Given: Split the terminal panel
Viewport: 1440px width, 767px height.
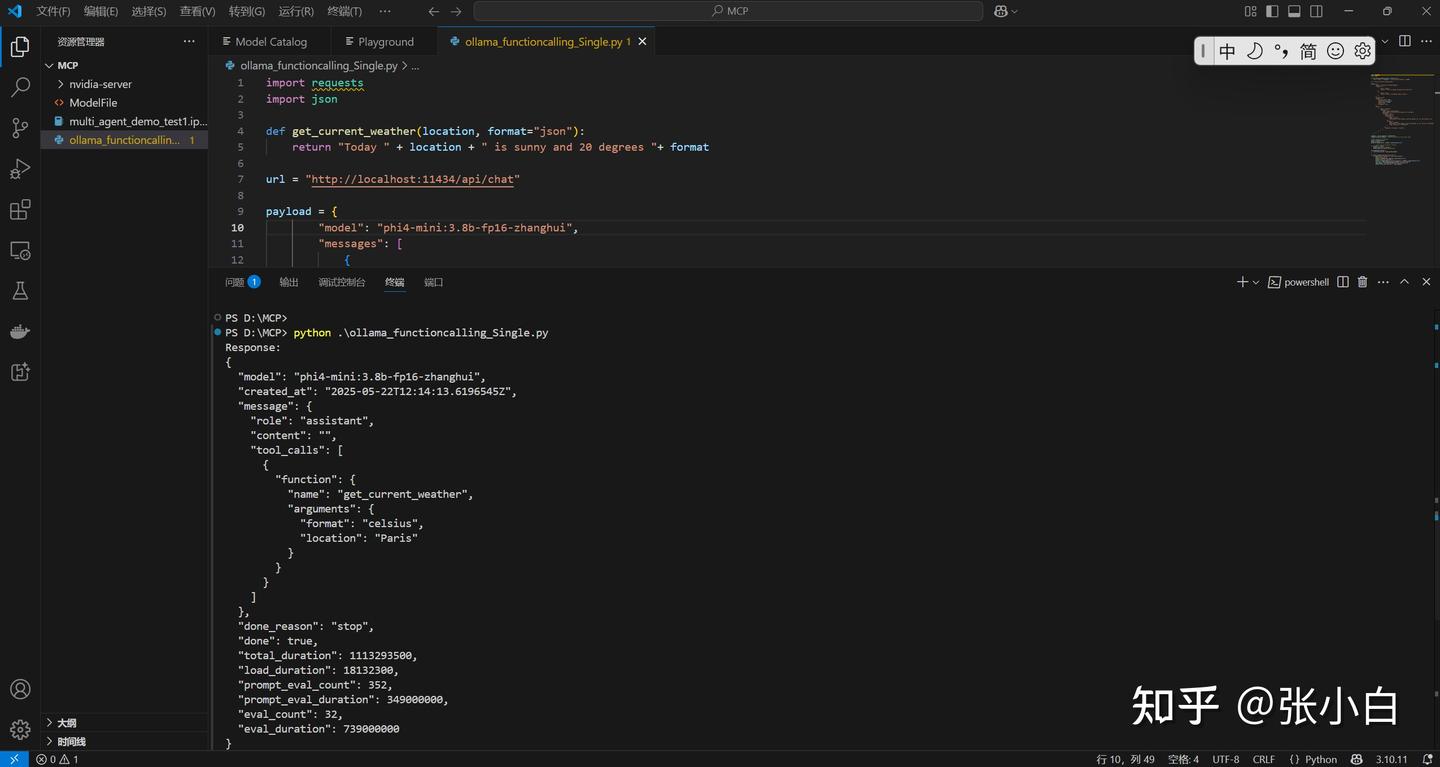Looking at the screenshot, I should 1343,283.
